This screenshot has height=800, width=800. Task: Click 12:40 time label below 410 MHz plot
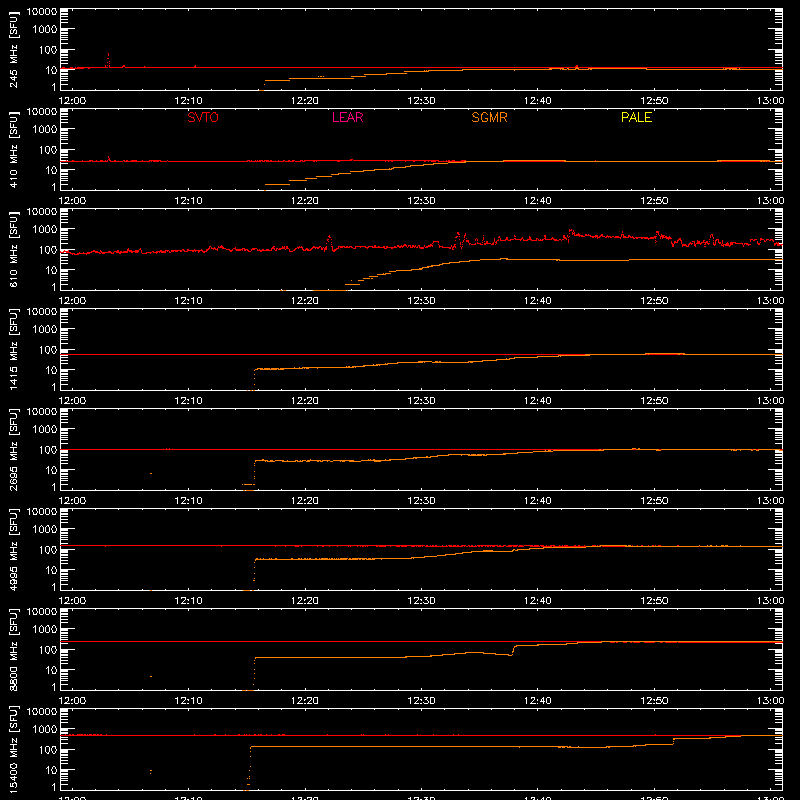[x=538, y=201]
